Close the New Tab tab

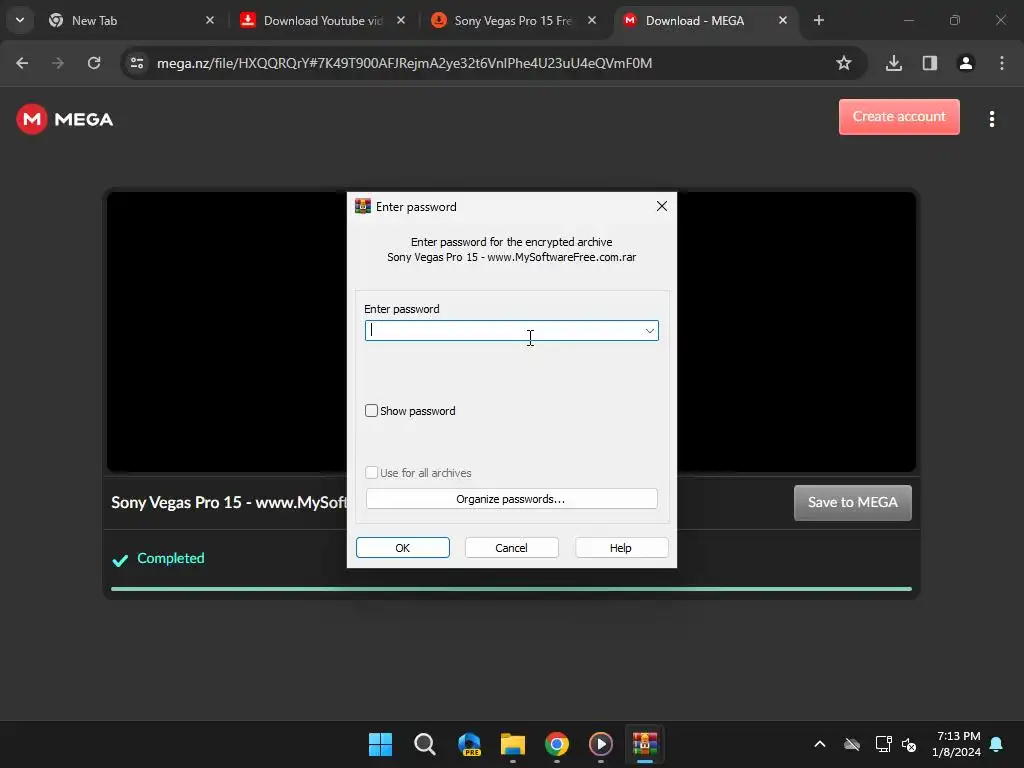(x=210, y=20)
